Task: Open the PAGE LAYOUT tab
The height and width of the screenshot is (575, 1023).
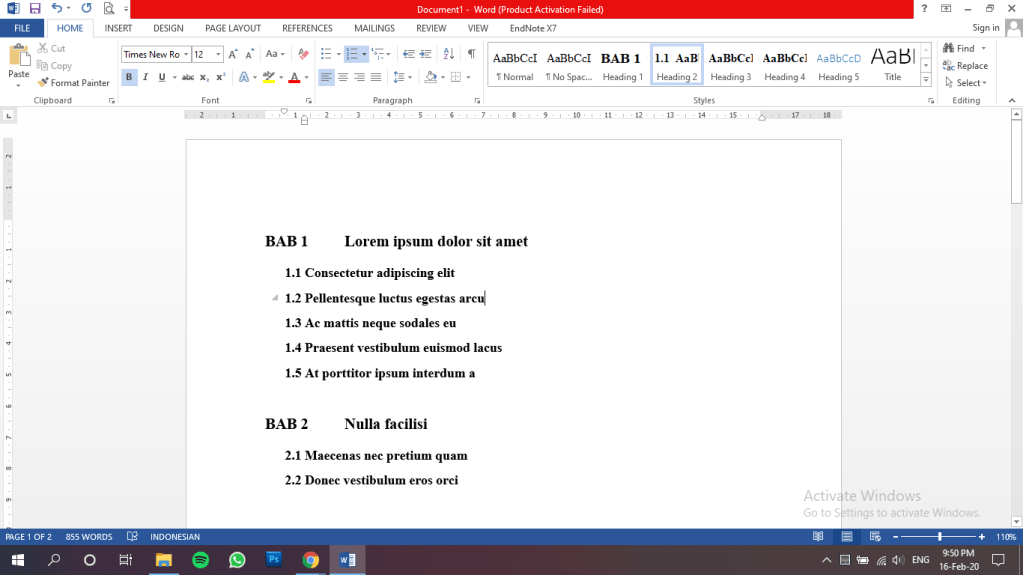Action: [233, 28]
